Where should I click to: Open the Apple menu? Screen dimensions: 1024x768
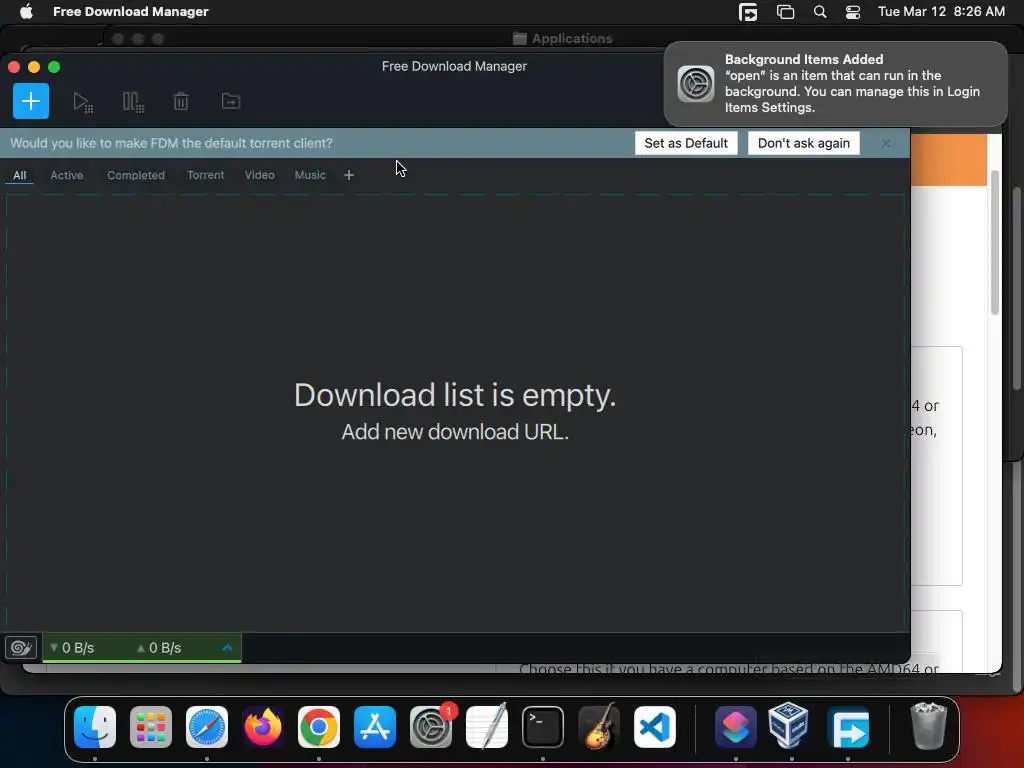26,12
